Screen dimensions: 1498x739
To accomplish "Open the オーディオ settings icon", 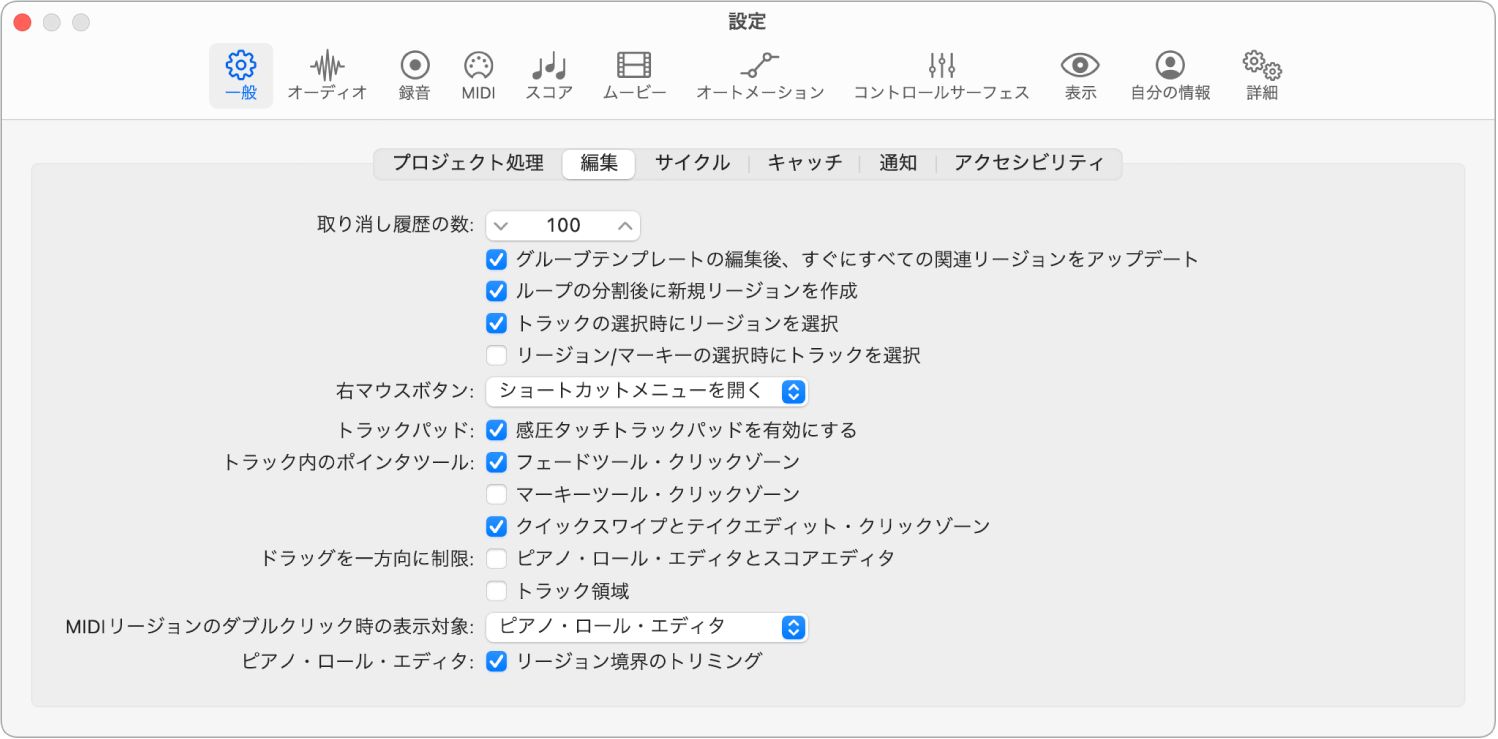I will 327,75.
